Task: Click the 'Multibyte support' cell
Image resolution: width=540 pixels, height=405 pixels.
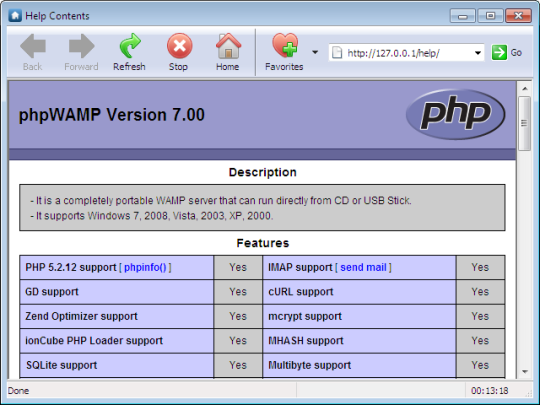Action: (x=359, y=365)
